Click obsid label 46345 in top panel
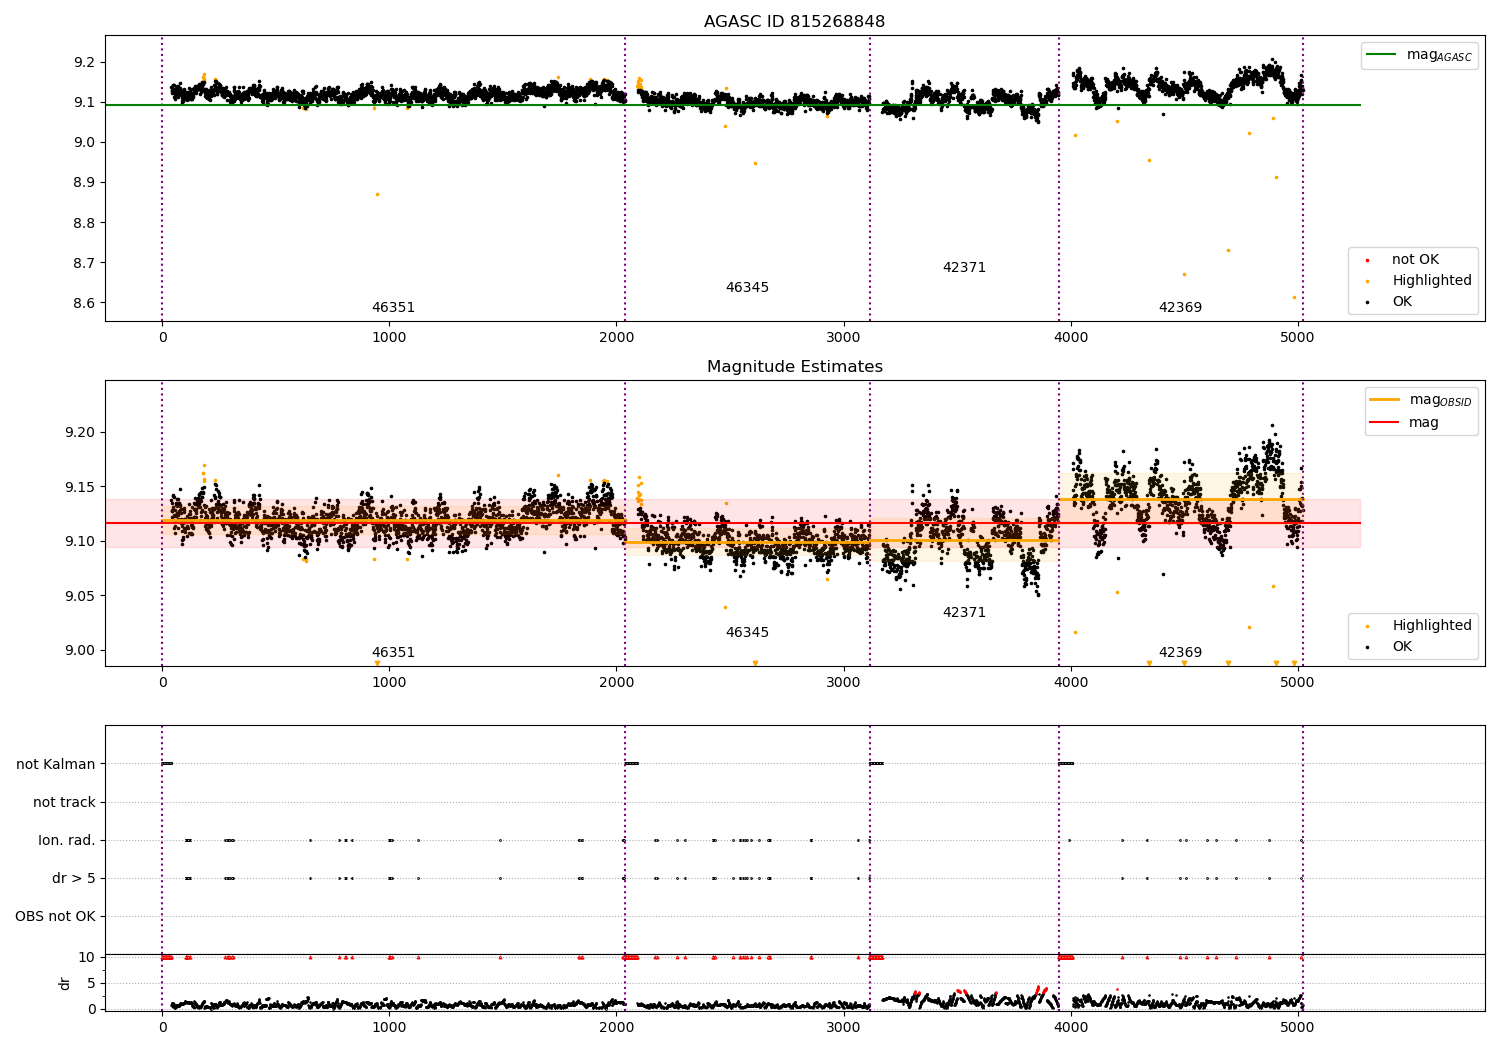The image size is (1500, 1050). [x=747, y=288]
